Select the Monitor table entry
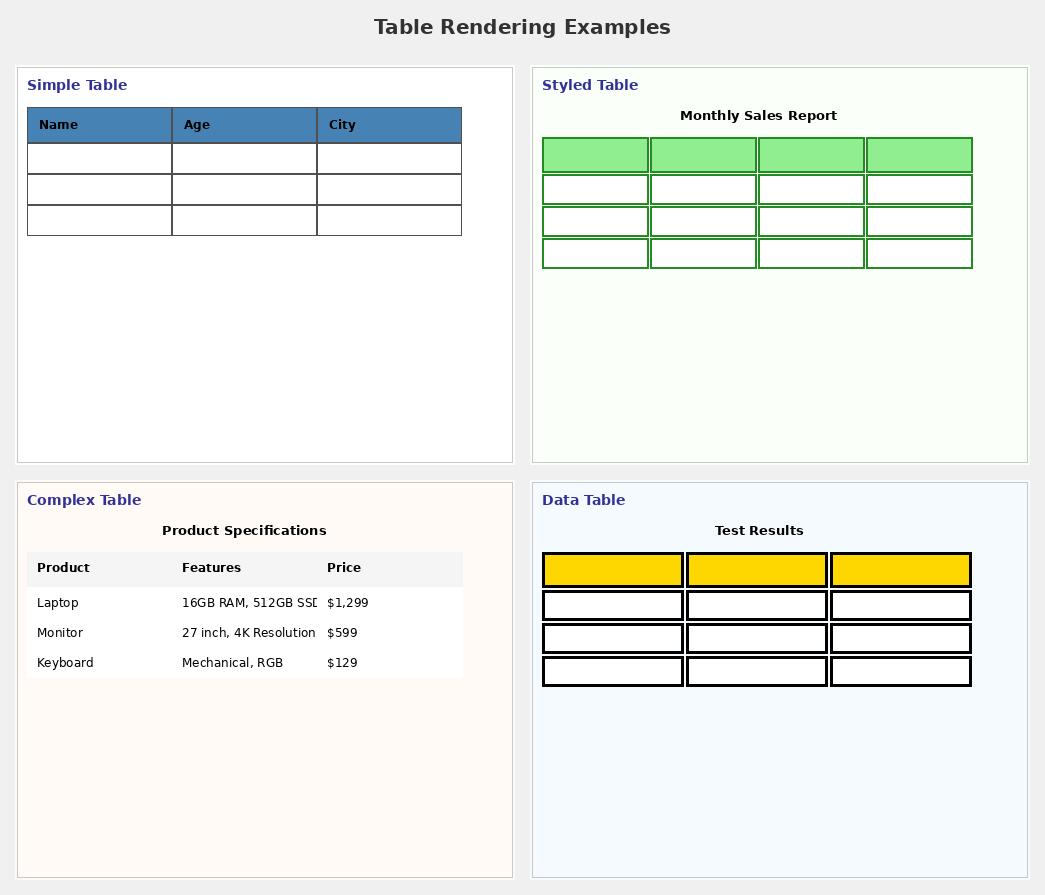This screenshot has height=895, width=1045. [x=59, y=633]
